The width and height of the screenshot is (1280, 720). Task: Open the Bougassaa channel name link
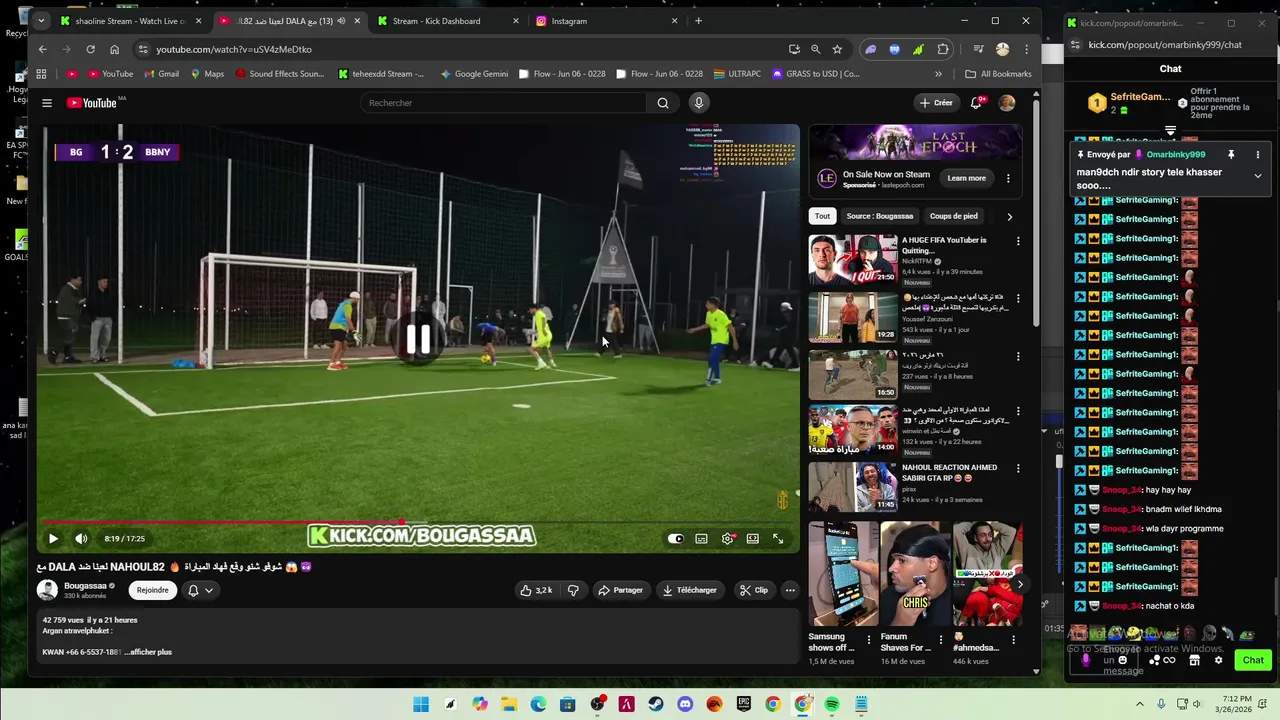coord(85,586)
